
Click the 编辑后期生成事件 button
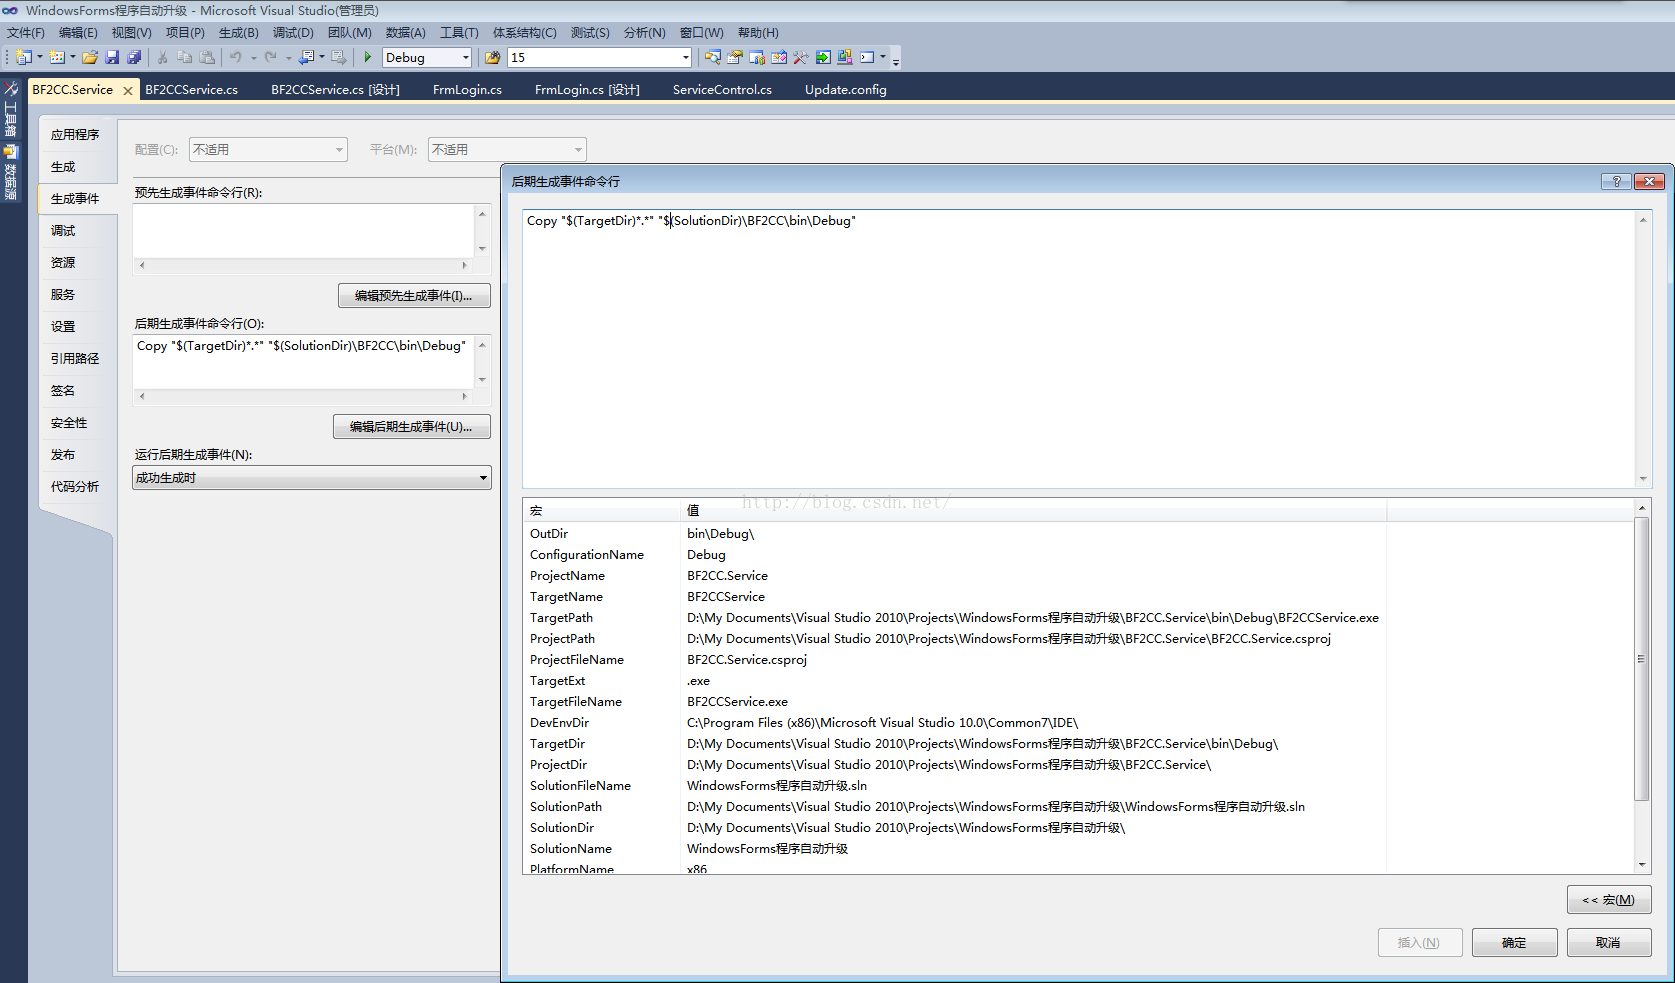point(411,426)
